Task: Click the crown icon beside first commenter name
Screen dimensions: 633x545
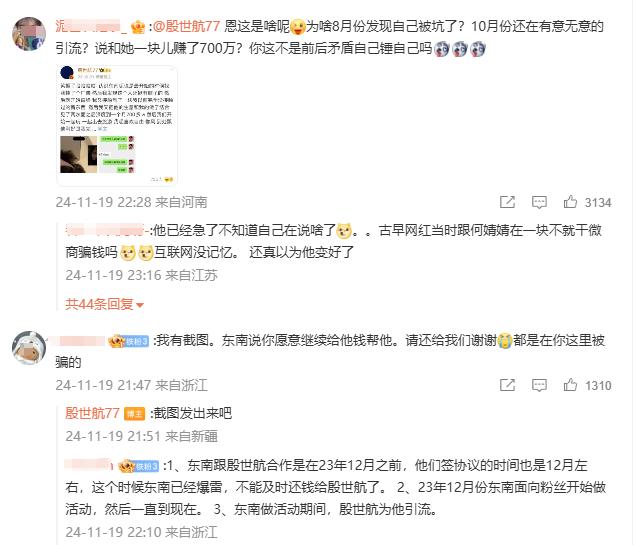Action: coord(138,27)
